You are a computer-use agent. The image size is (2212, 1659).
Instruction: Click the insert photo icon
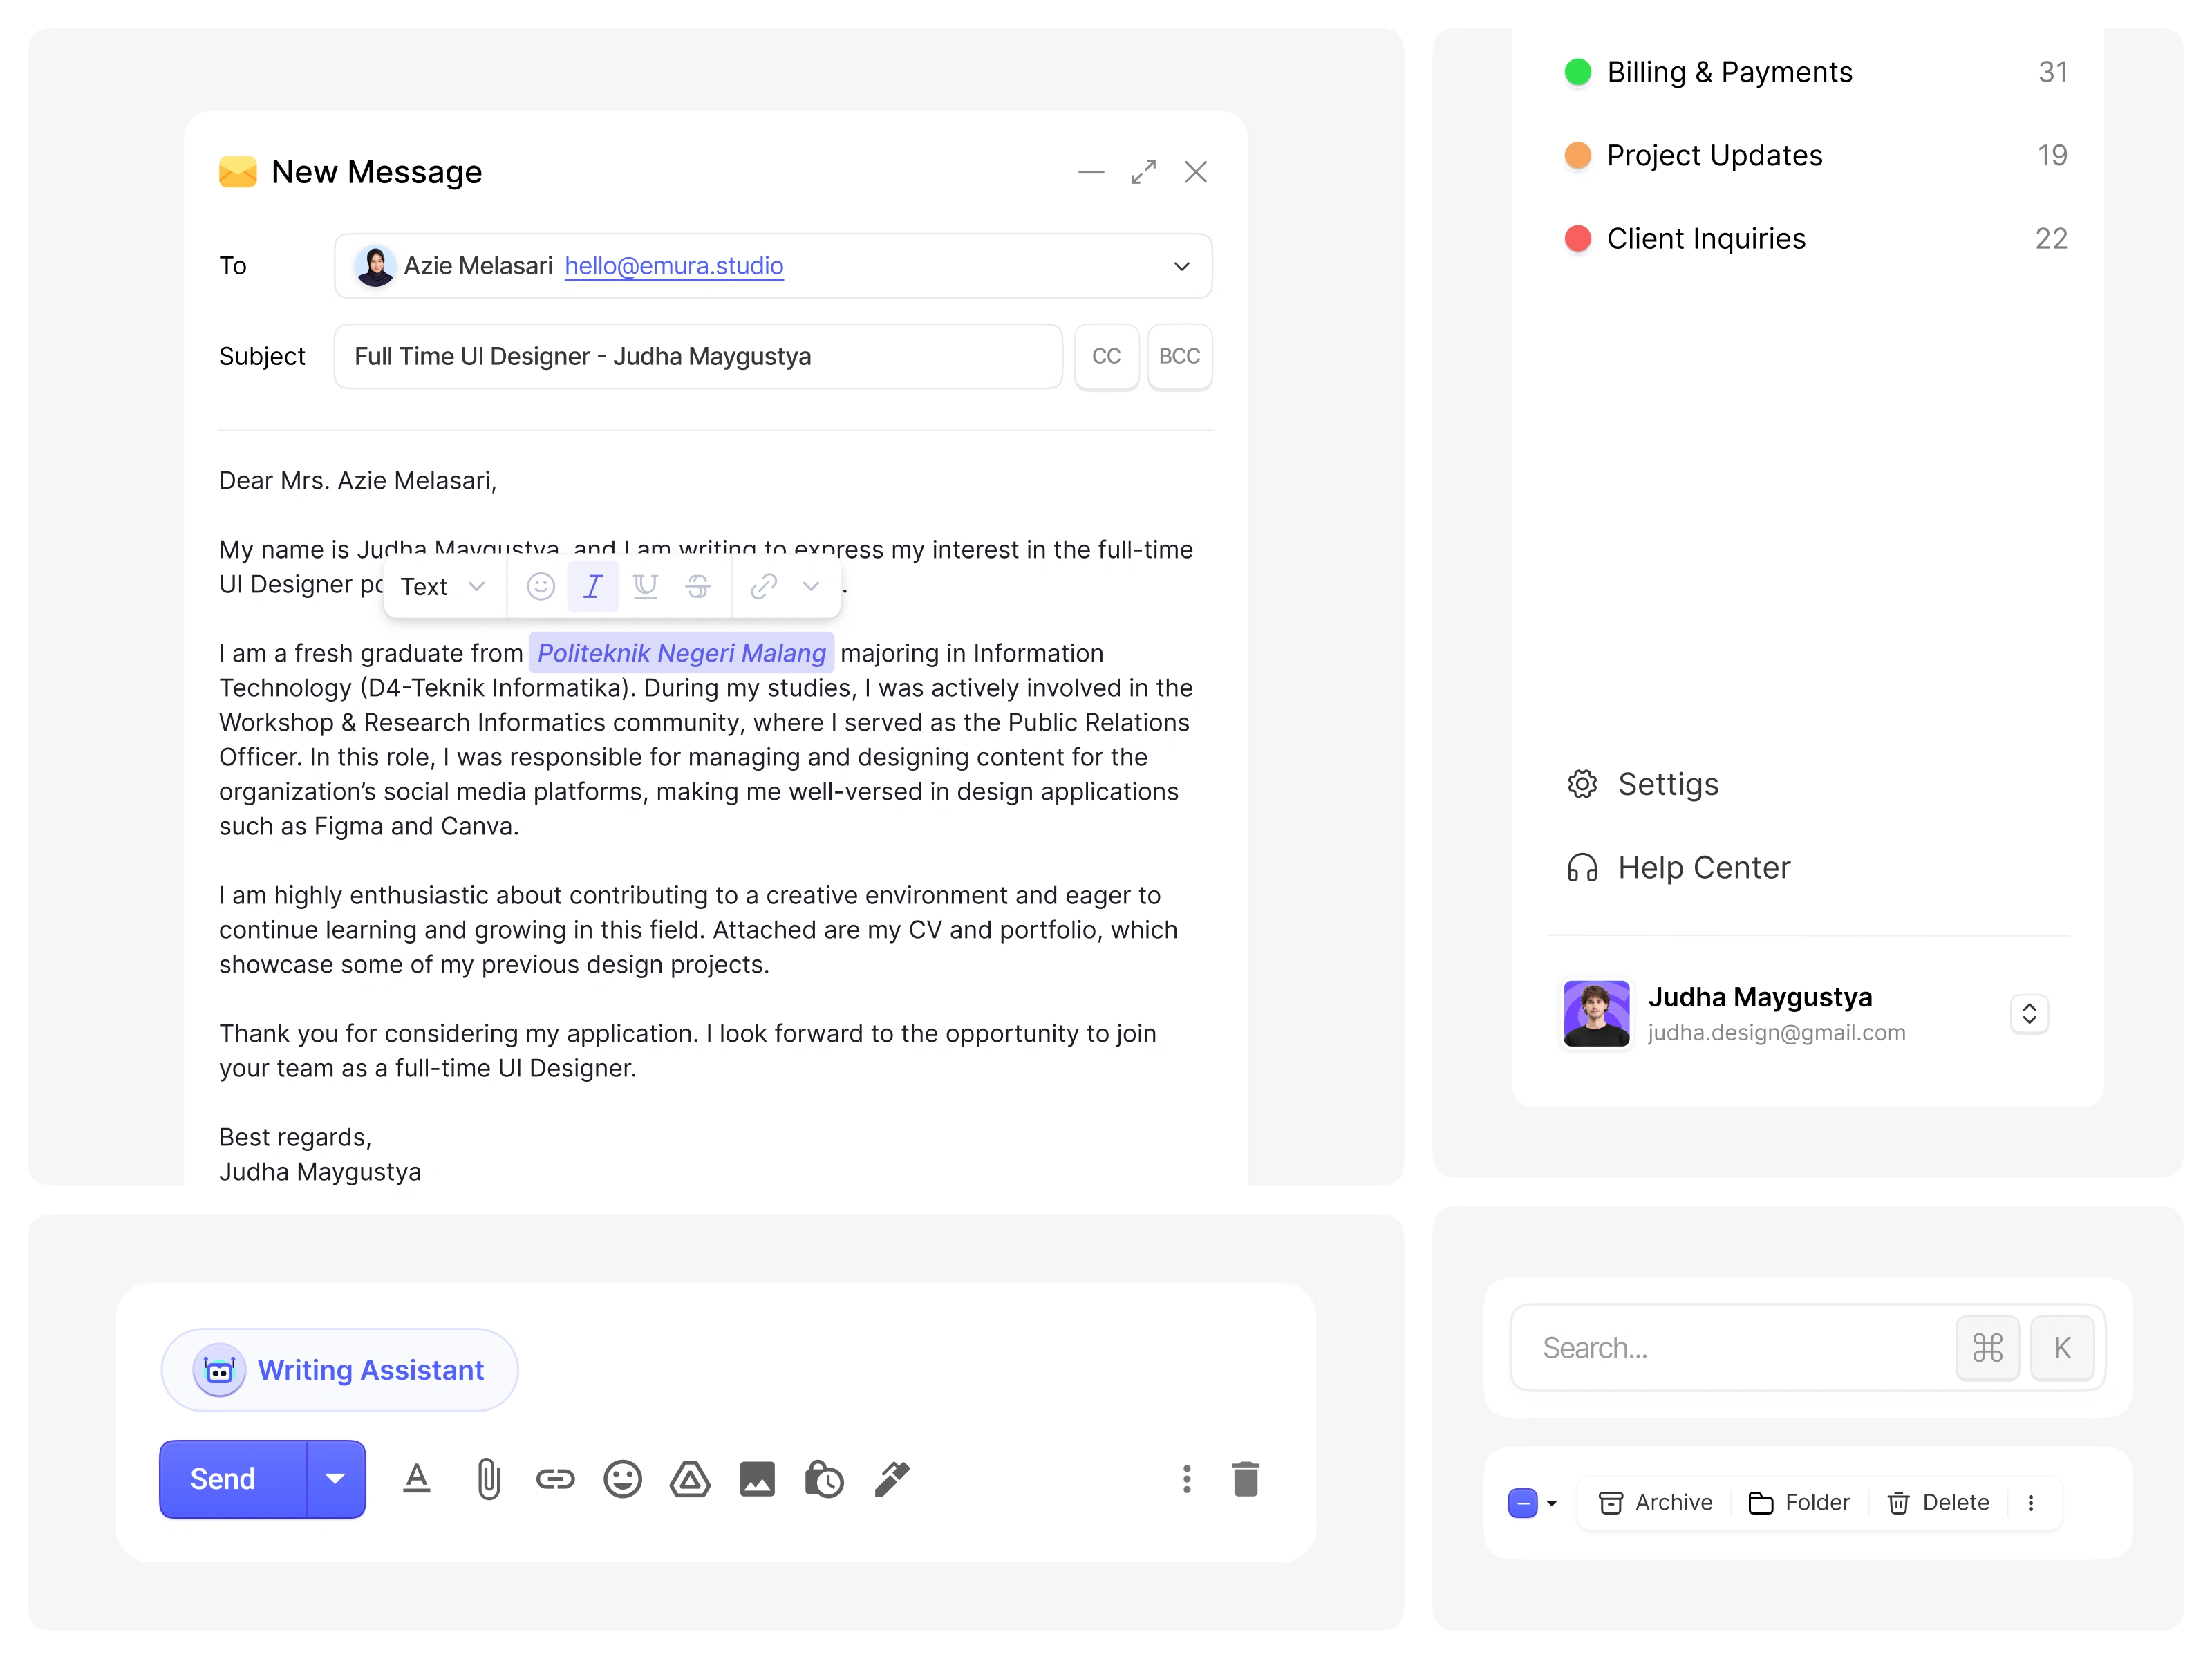pos(757,1479)
